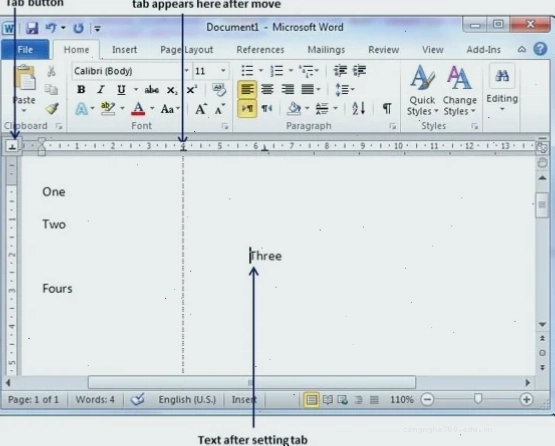Click the zoom slider handle
Screen dimensions: 555x446
pyautogui.click(x=478, y=399)
